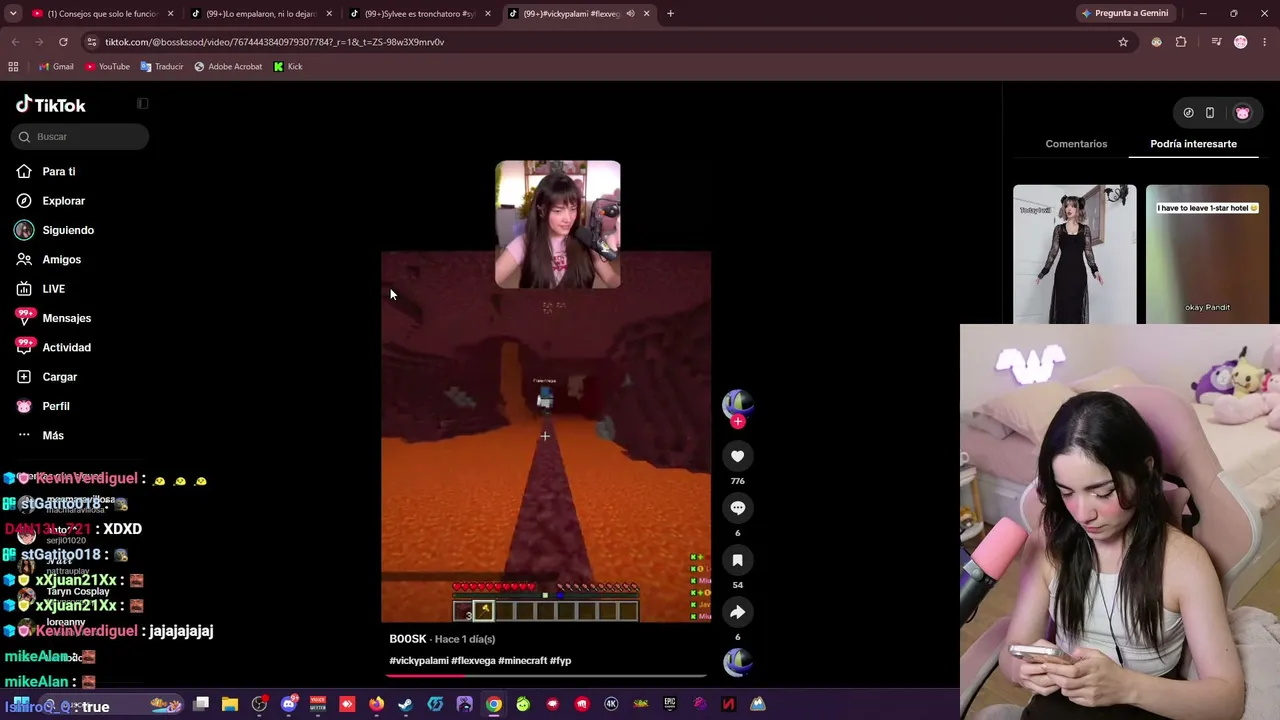Open File Explorer from the taskbar
This screenshot has width=1280, height=720.
coord(230,704)
